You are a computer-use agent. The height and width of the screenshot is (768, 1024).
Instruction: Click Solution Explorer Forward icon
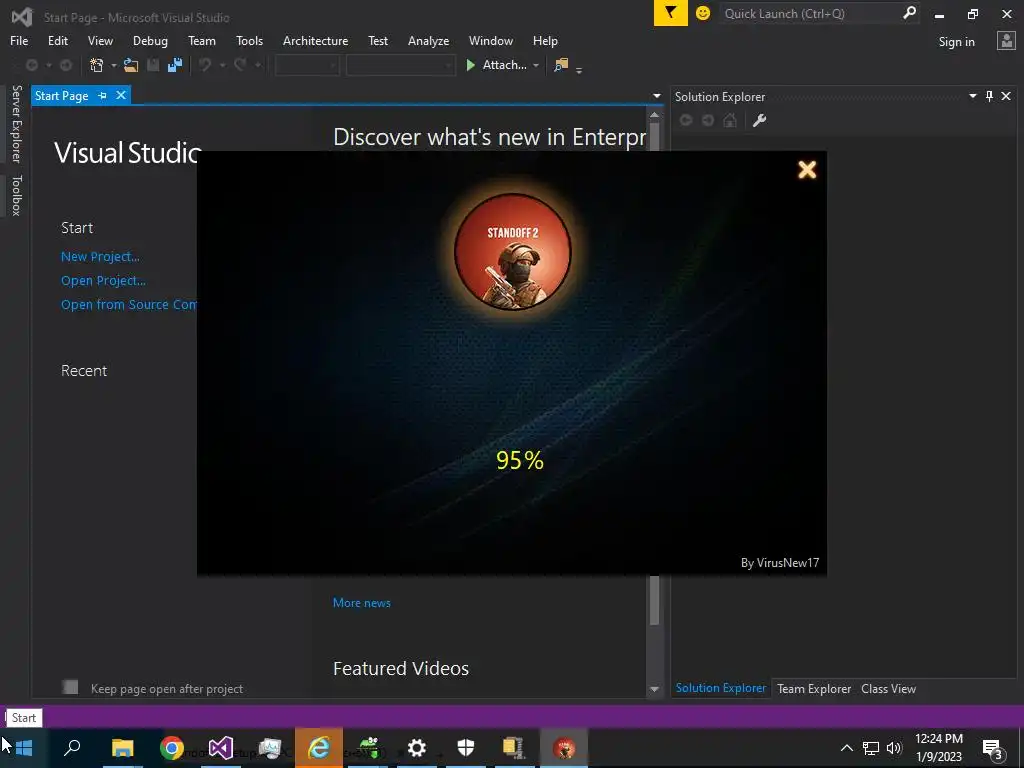708,120
